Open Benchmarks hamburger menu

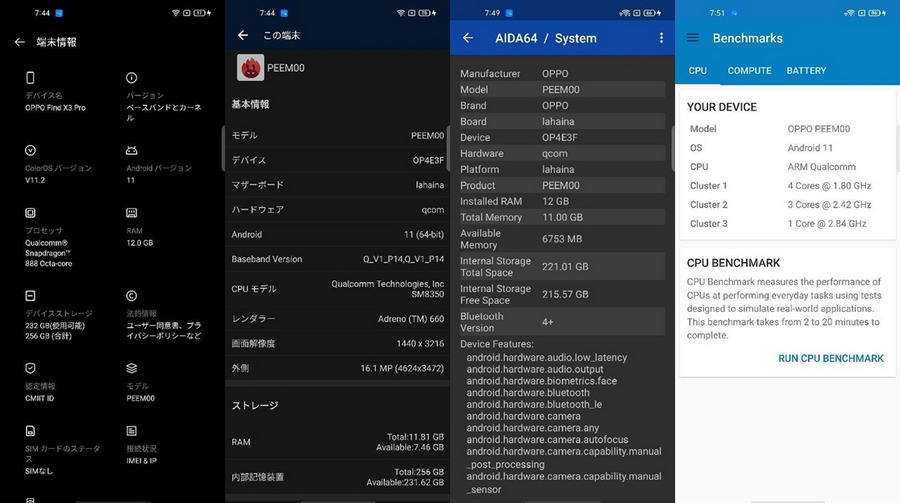coord(693,38)
